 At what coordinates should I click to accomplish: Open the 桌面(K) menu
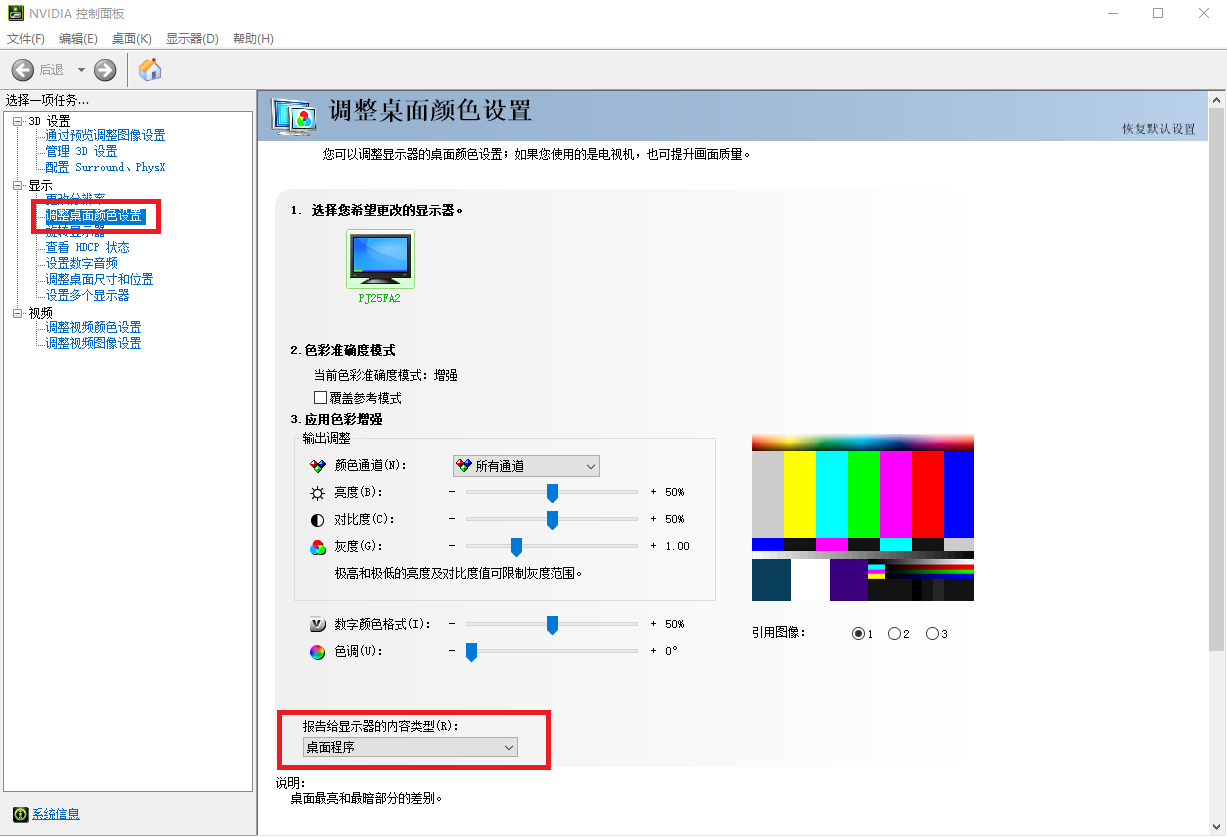[131, 39]
